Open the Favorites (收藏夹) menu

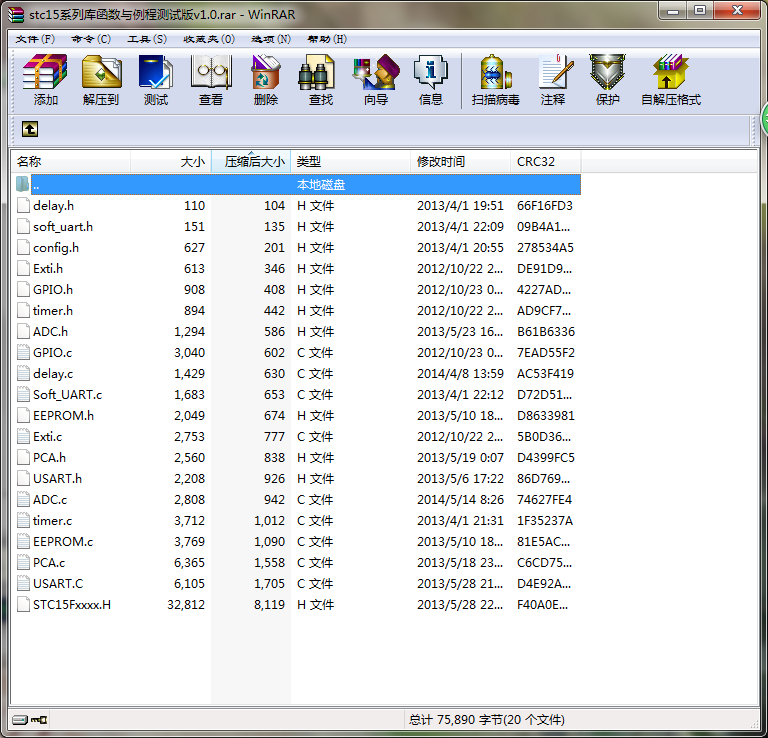click(209, 39)
